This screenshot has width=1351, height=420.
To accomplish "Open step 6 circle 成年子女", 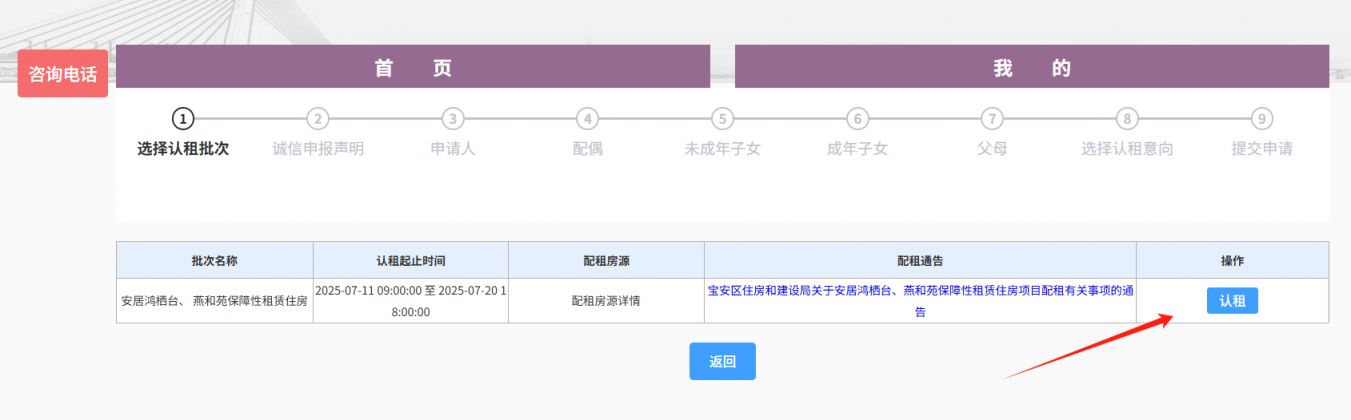I will 857,118.
